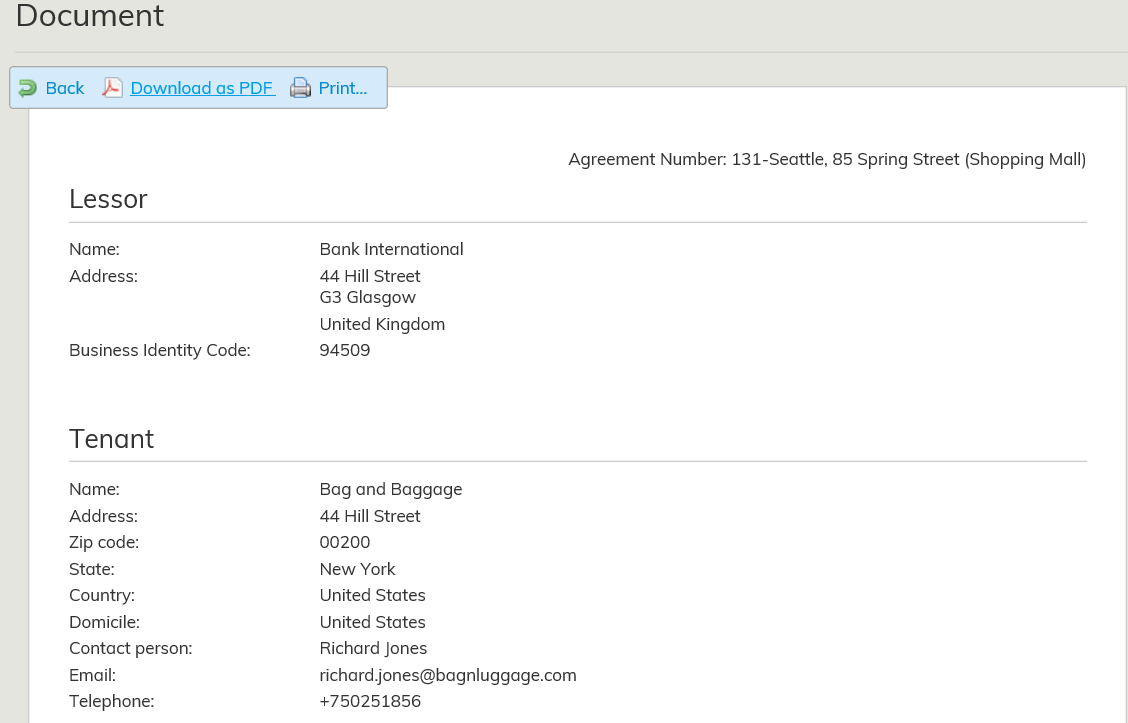Select the zip code value 00200

pos(345,542)
